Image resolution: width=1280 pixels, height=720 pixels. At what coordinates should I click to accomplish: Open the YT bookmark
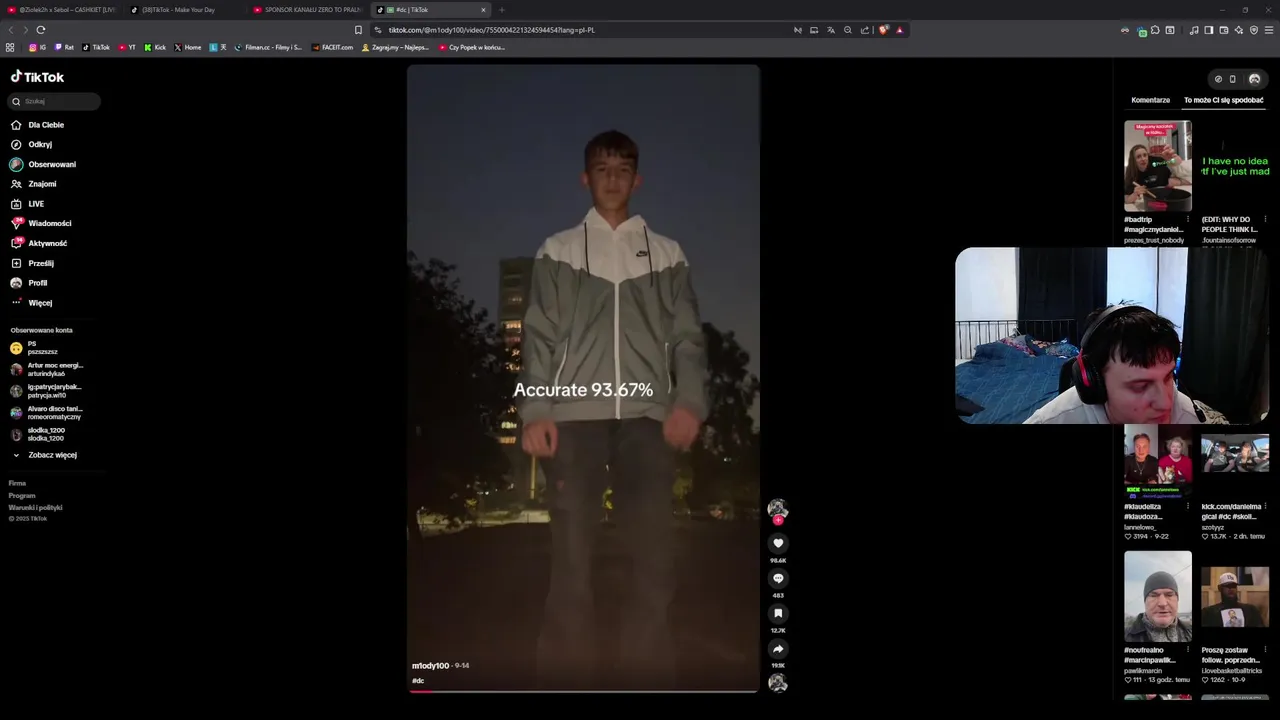click(x=127, y=47)
